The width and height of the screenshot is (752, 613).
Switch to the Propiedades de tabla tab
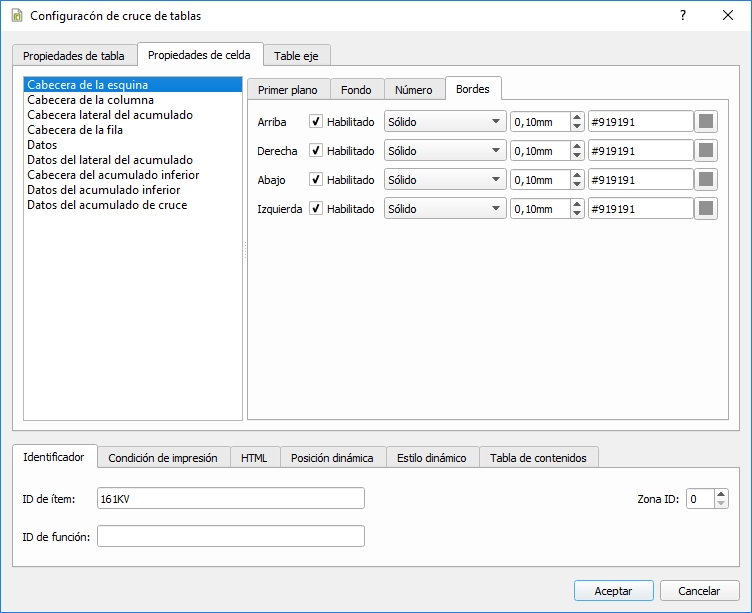pos(75,56)
